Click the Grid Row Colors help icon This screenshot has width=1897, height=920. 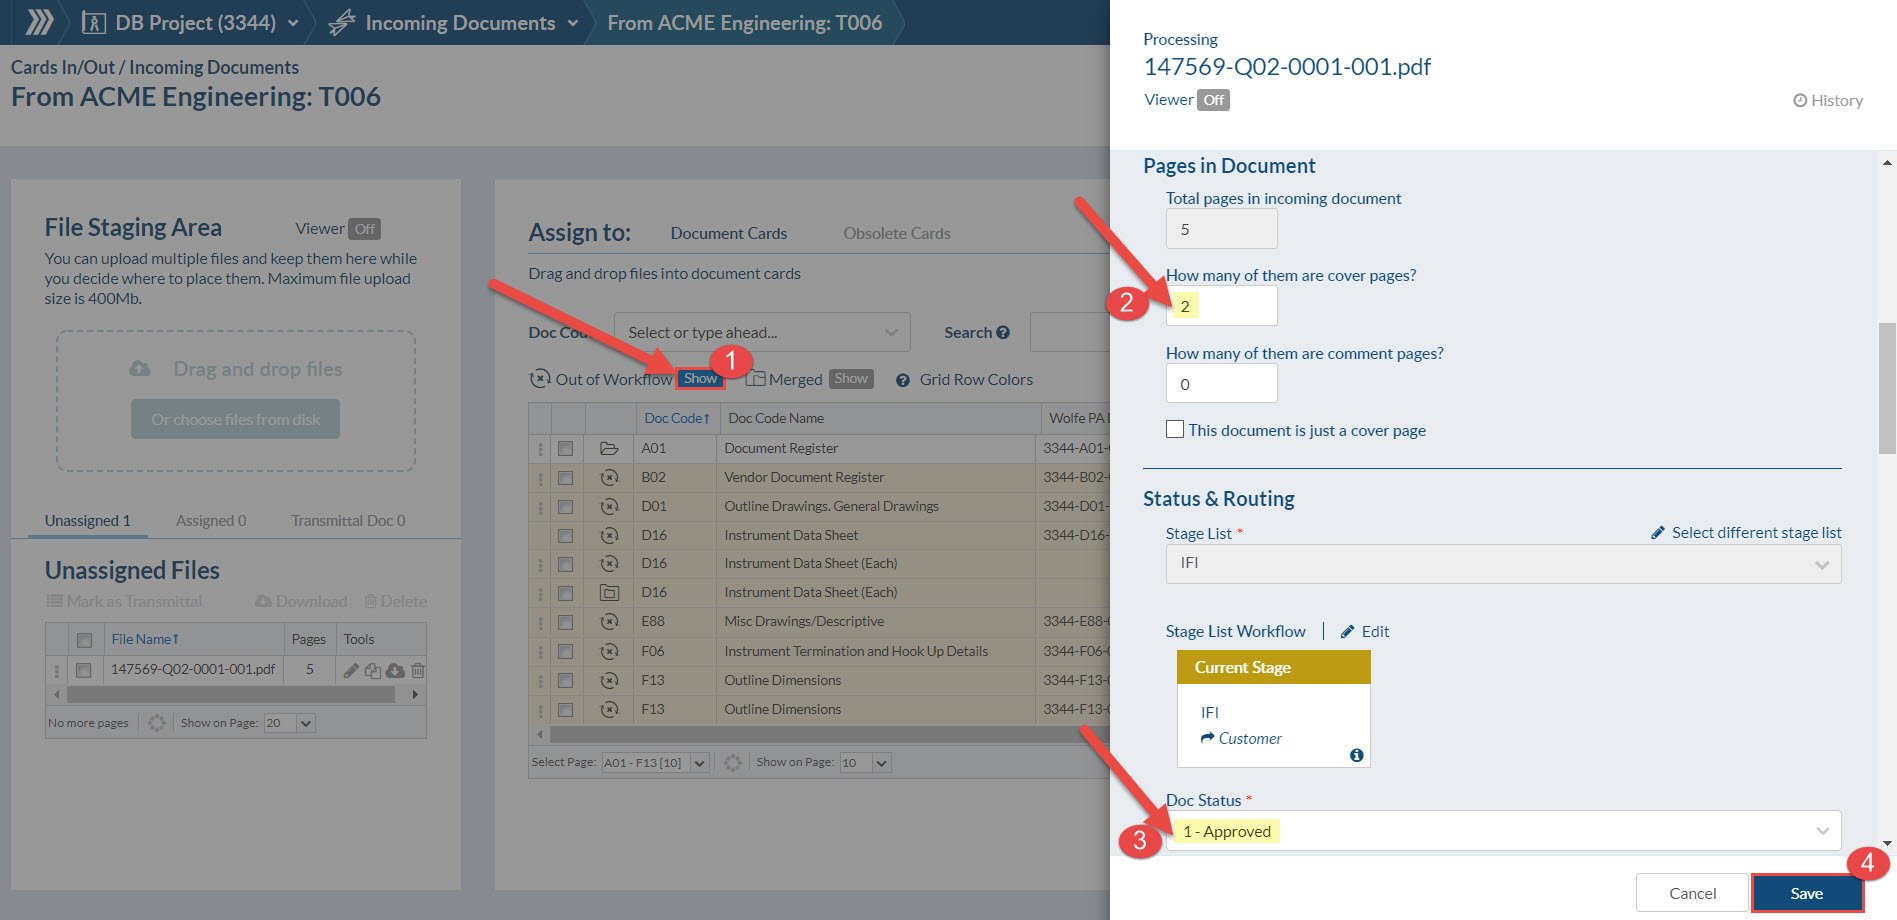tap(903, 380)
